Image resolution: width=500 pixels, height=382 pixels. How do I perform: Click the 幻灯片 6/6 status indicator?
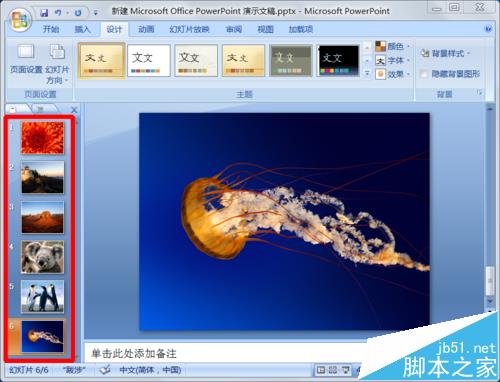pyautogui.click(x=29, y=370)
